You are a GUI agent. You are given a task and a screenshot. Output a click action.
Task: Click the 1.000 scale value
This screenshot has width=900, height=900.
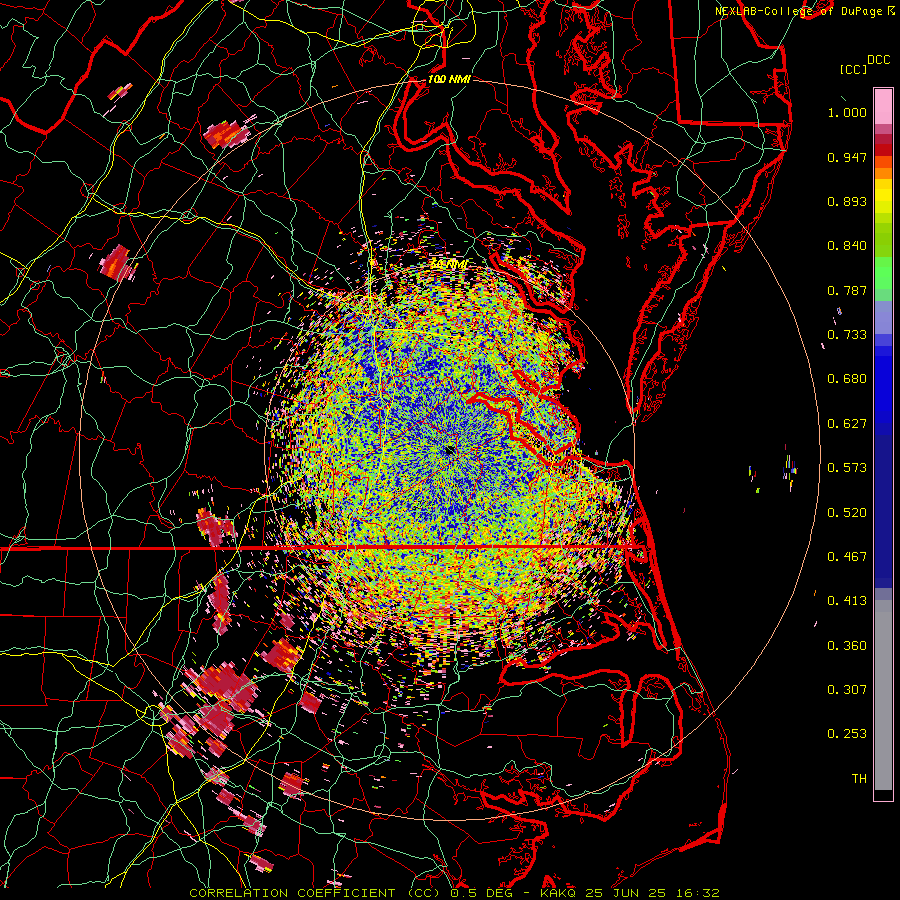pos(847,112)
